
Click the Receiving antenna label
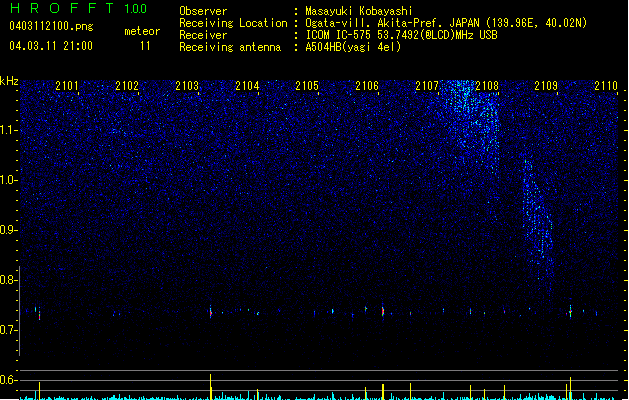pos(230,47)
